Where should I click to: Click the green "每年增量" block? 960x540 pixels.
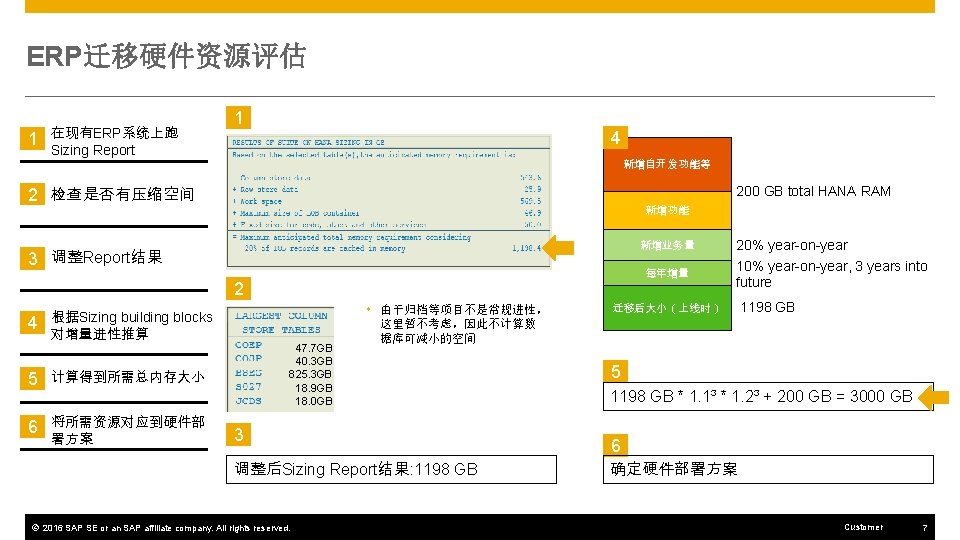point(667,273)
